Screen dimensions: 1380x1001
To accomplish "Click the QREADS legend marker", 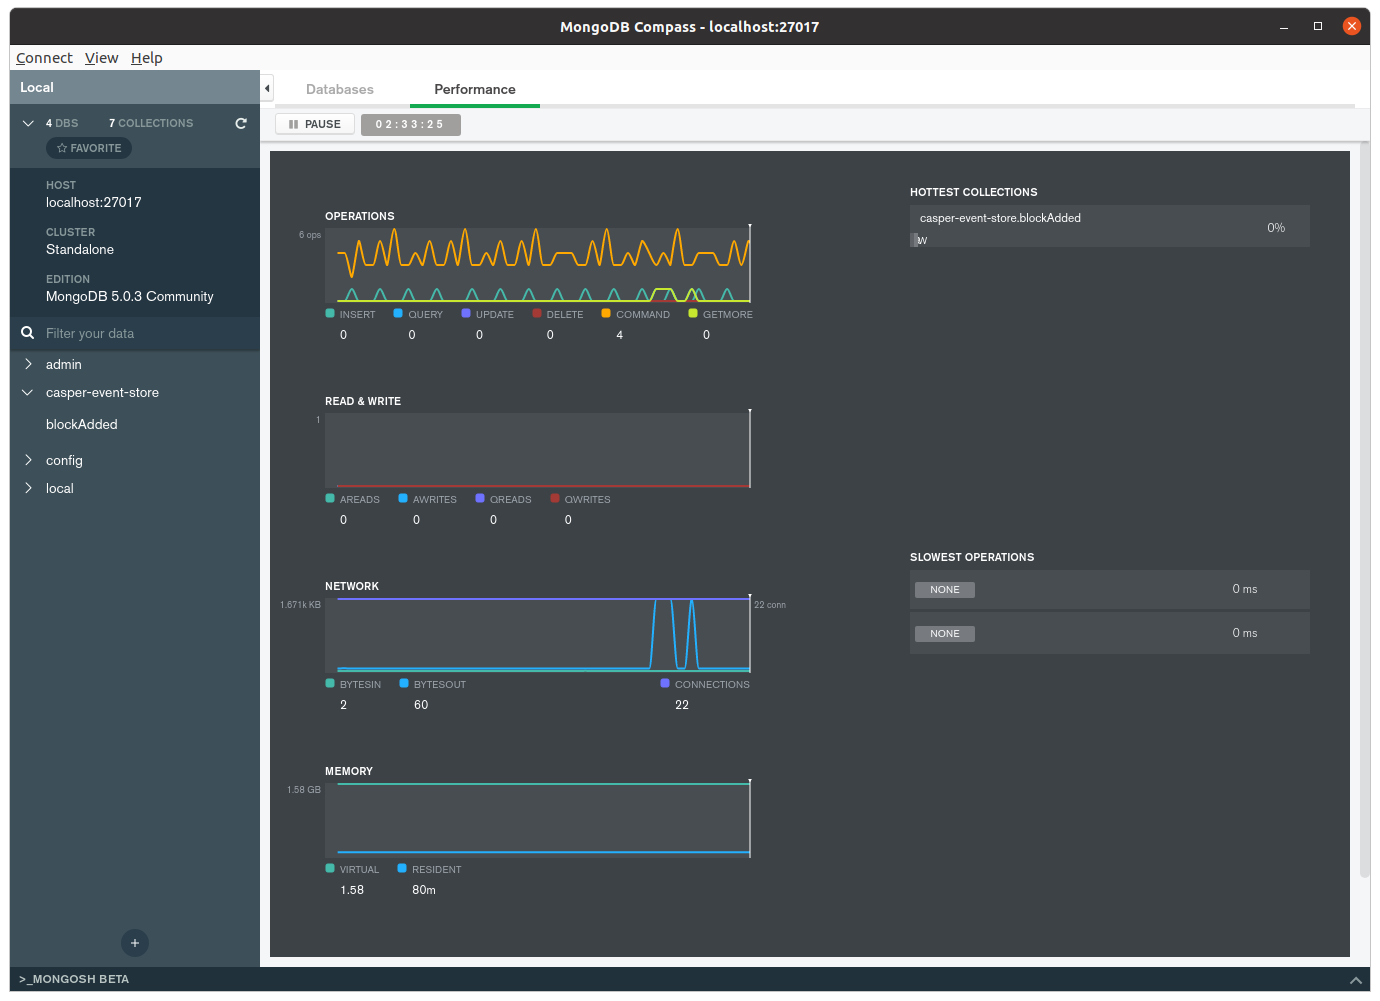I will (x=480, y=498).
